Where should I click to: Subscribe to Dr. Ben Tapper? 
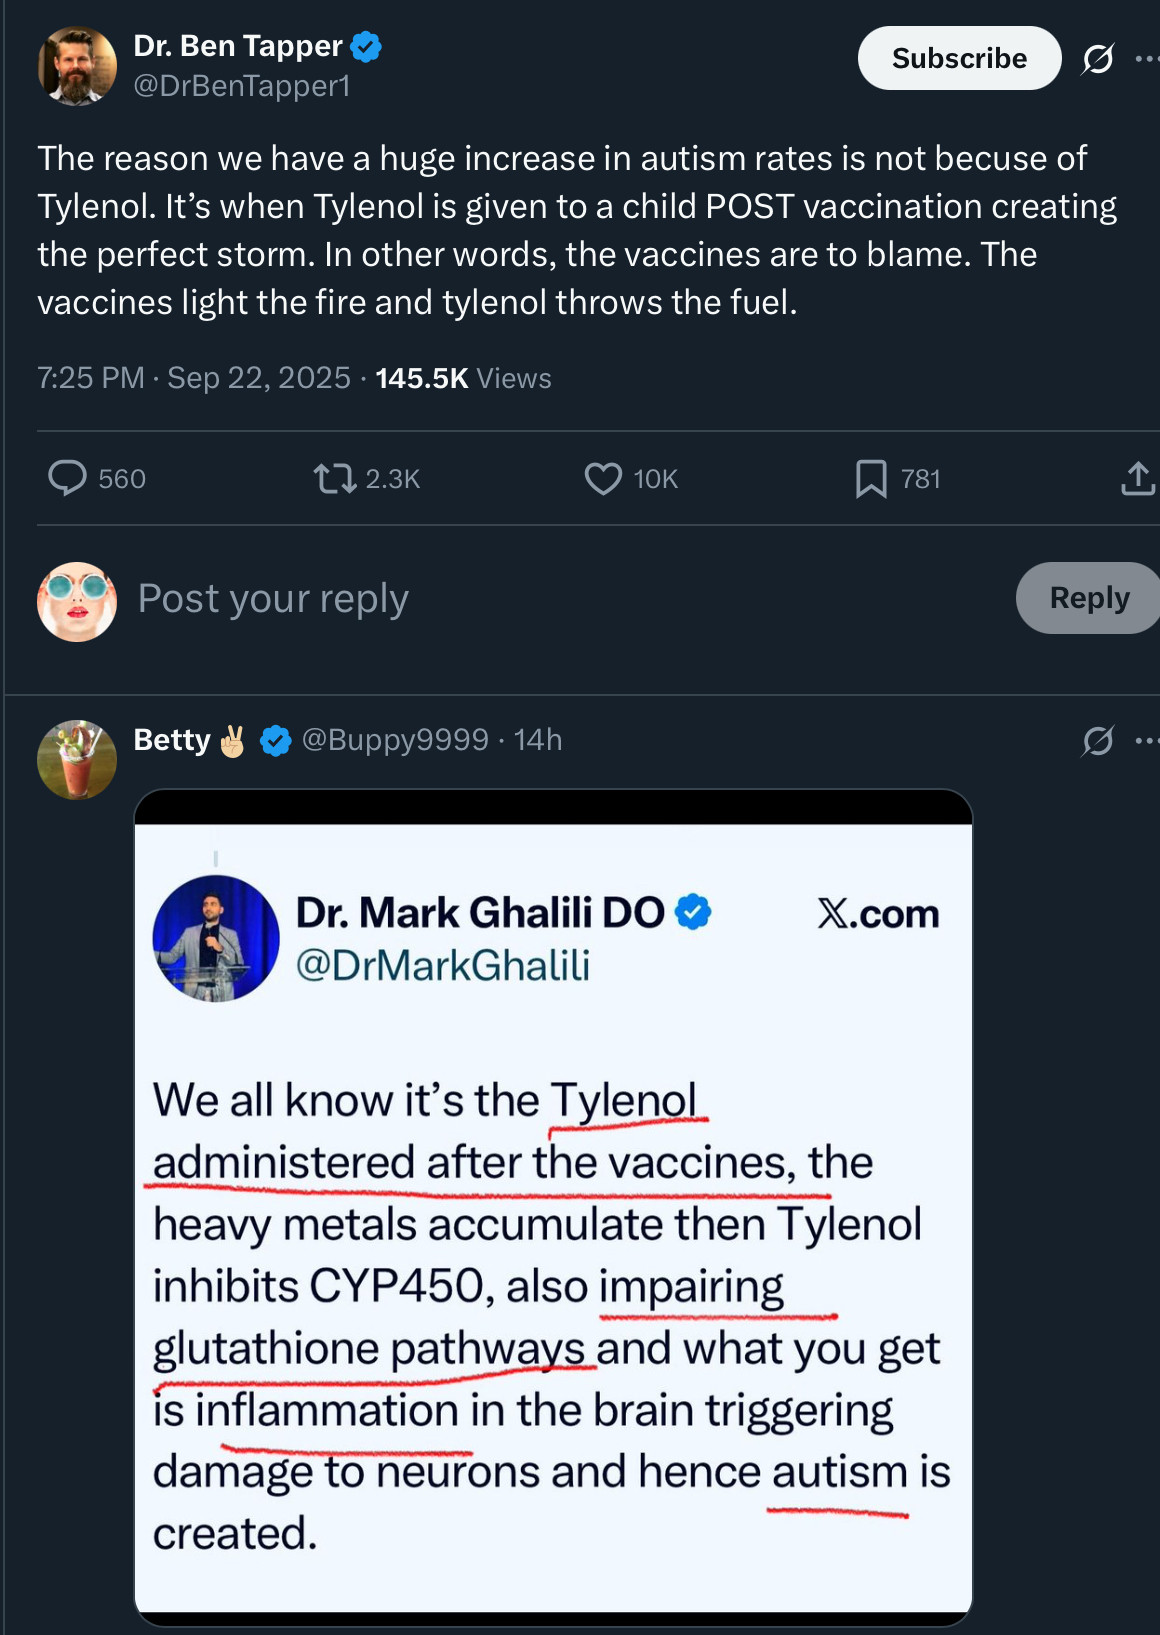958,58
